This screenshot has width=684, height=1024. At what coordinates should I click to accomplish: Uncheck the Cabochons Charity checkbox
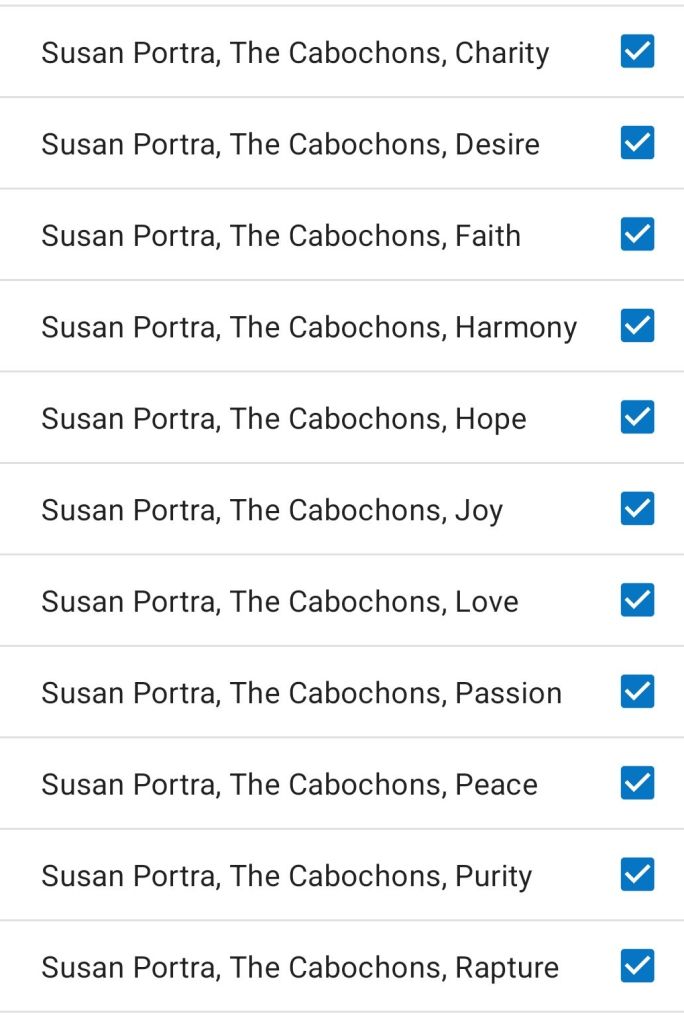pyautogui.click(x=637, y=51)
